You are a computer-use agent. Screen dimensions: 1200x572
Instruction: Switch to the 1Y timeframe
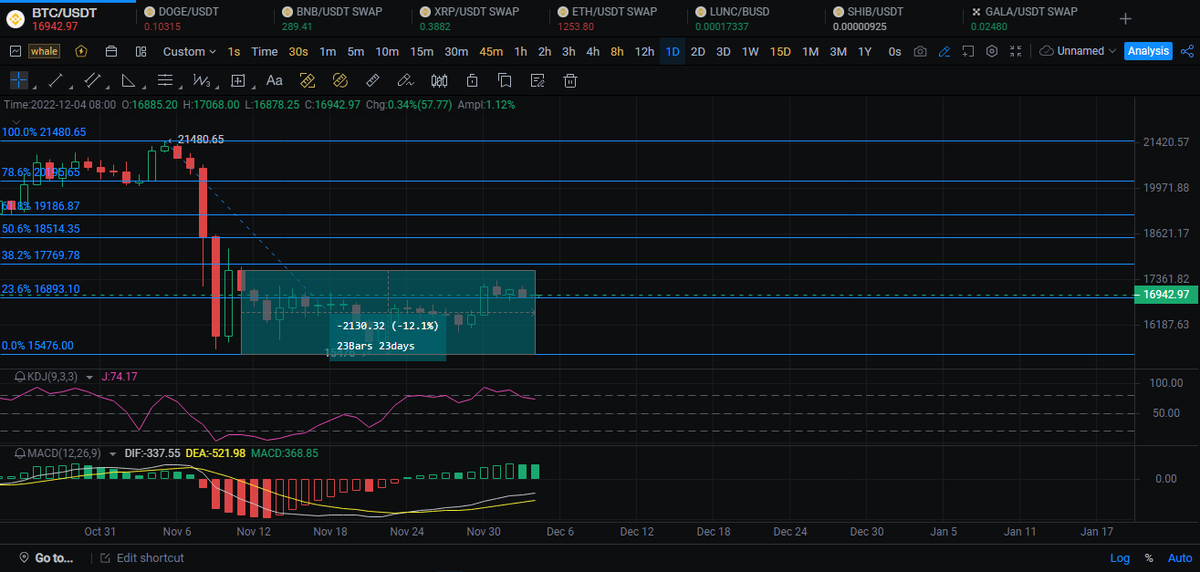pyautogui.click(x=865, y=51)
